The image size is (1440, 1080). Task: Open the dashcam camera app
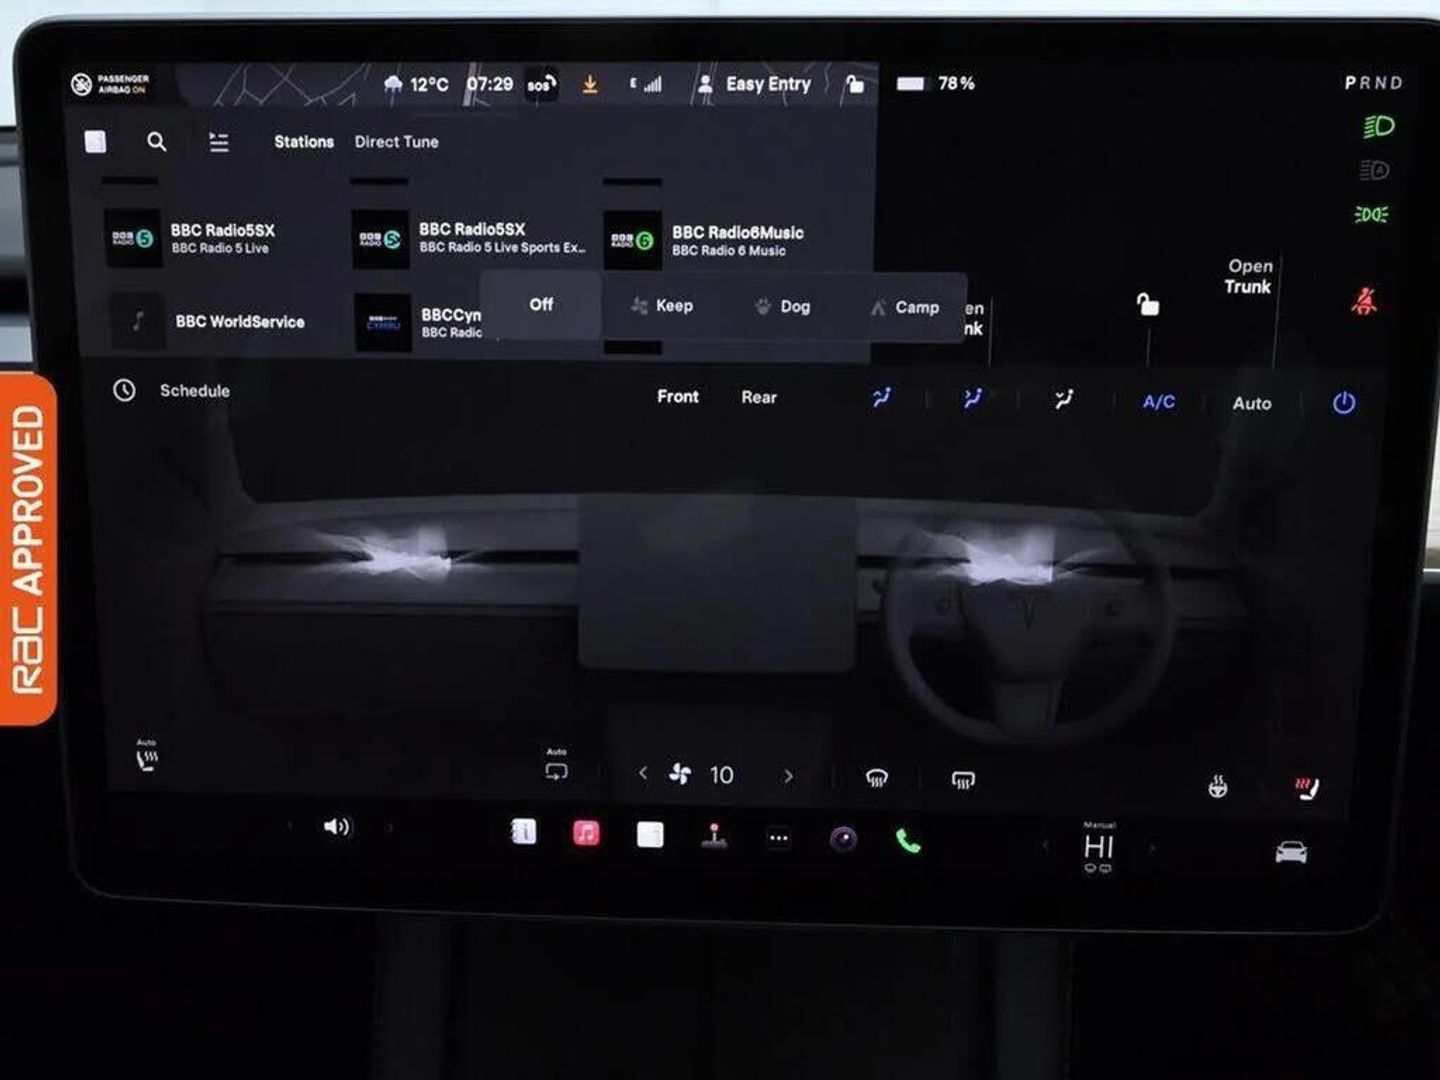pyautogui.click(x=843, y=839)
